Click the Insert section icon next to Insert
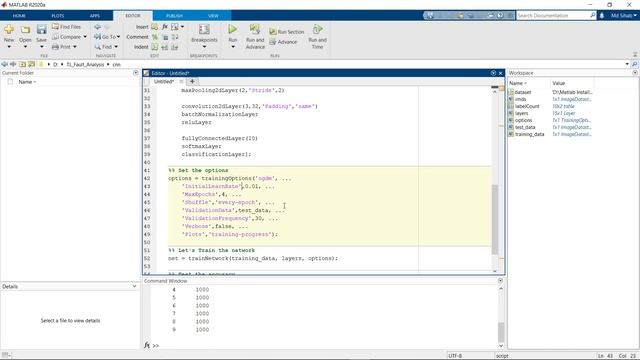The width and height of the screenshot is (640, 360). [154, 27]
